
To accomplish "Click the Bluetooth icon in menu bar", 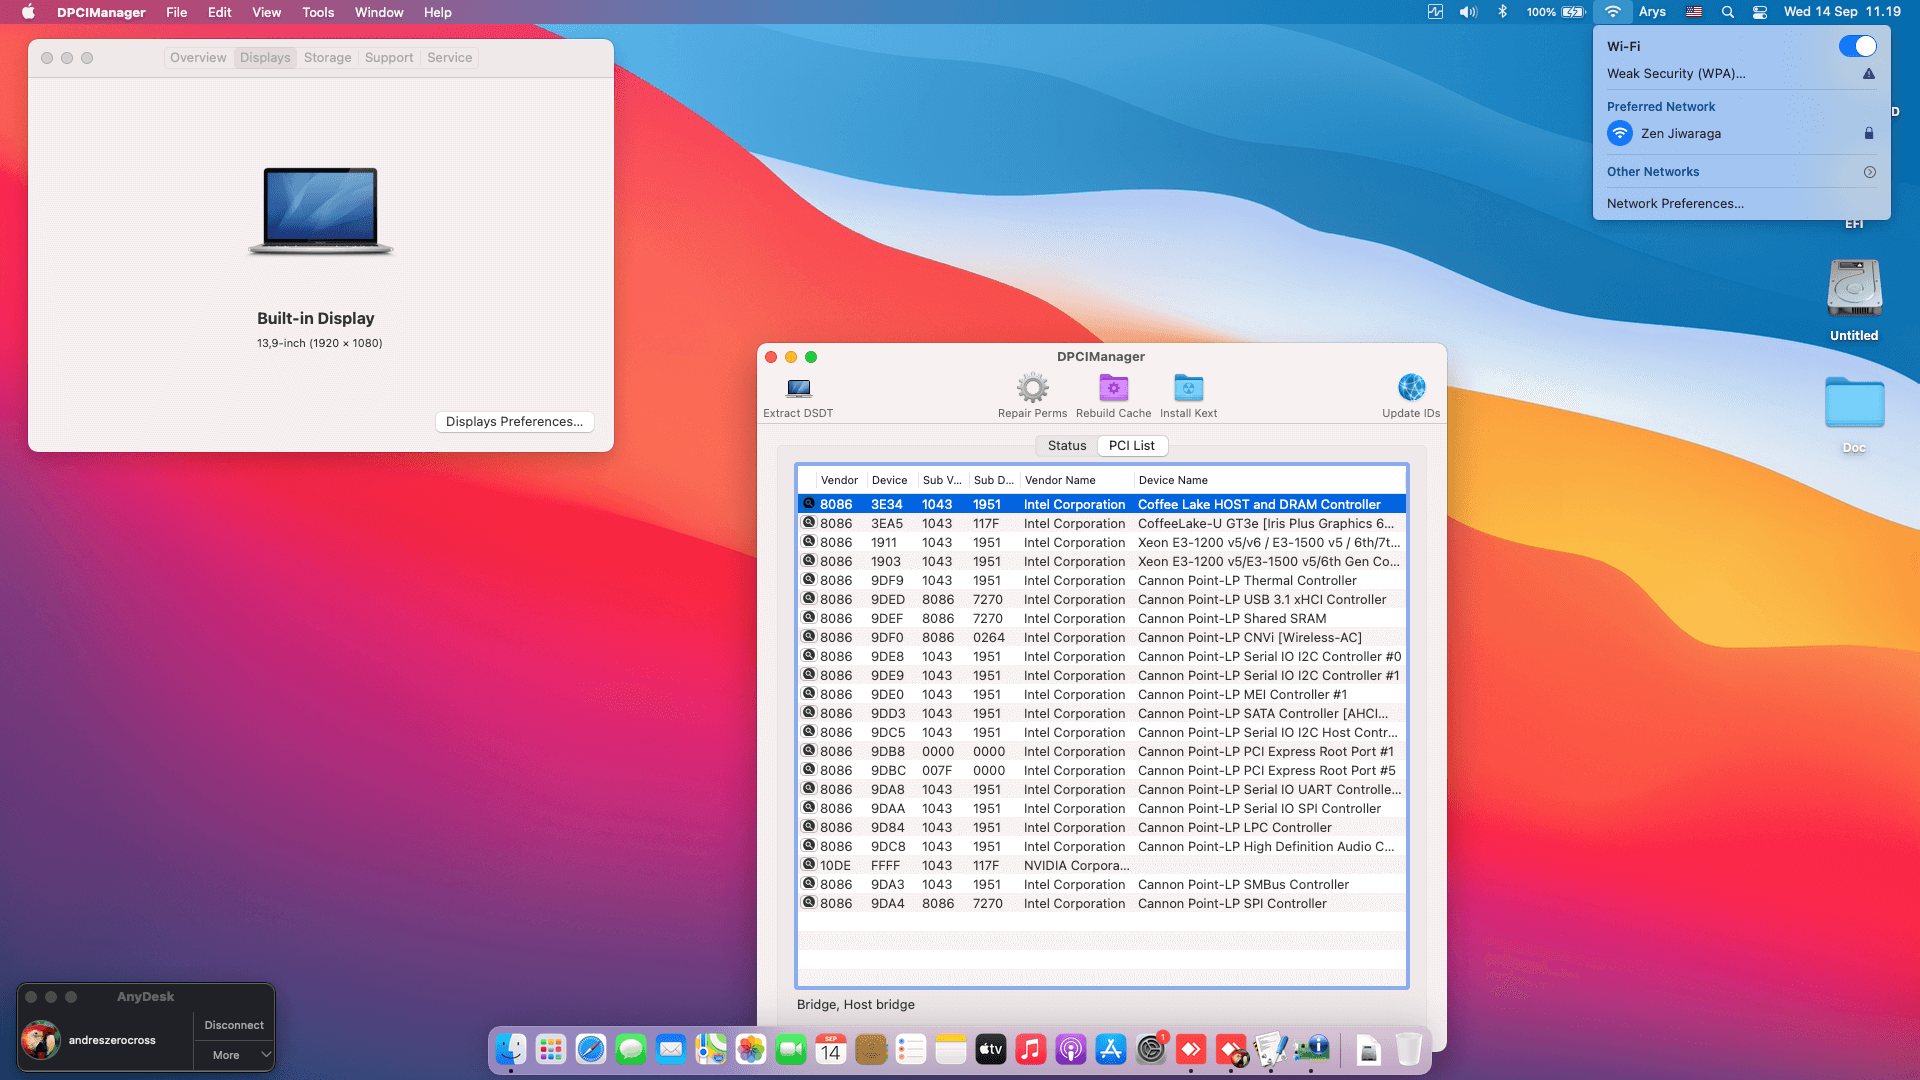I will [1502, 12].
